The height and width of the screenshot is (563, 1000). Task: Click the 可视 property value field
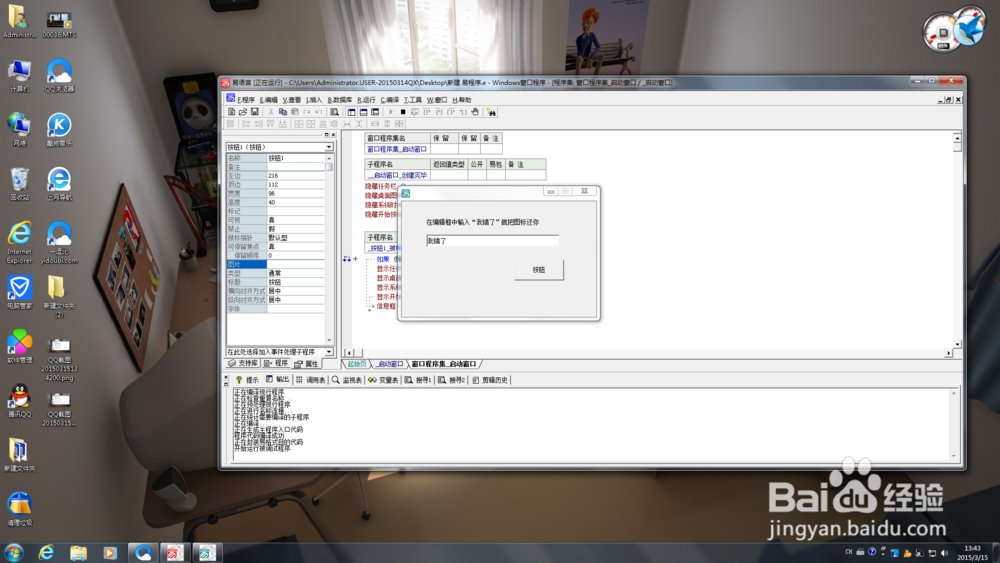tap(296, 219)
